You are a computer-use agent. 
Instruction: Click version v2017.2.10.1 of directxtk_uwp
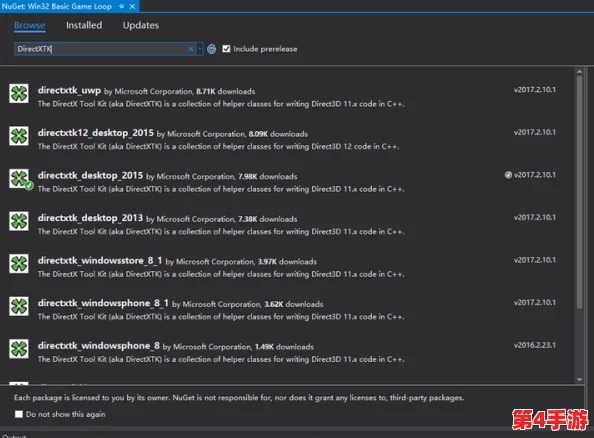(x=535, y=90)
